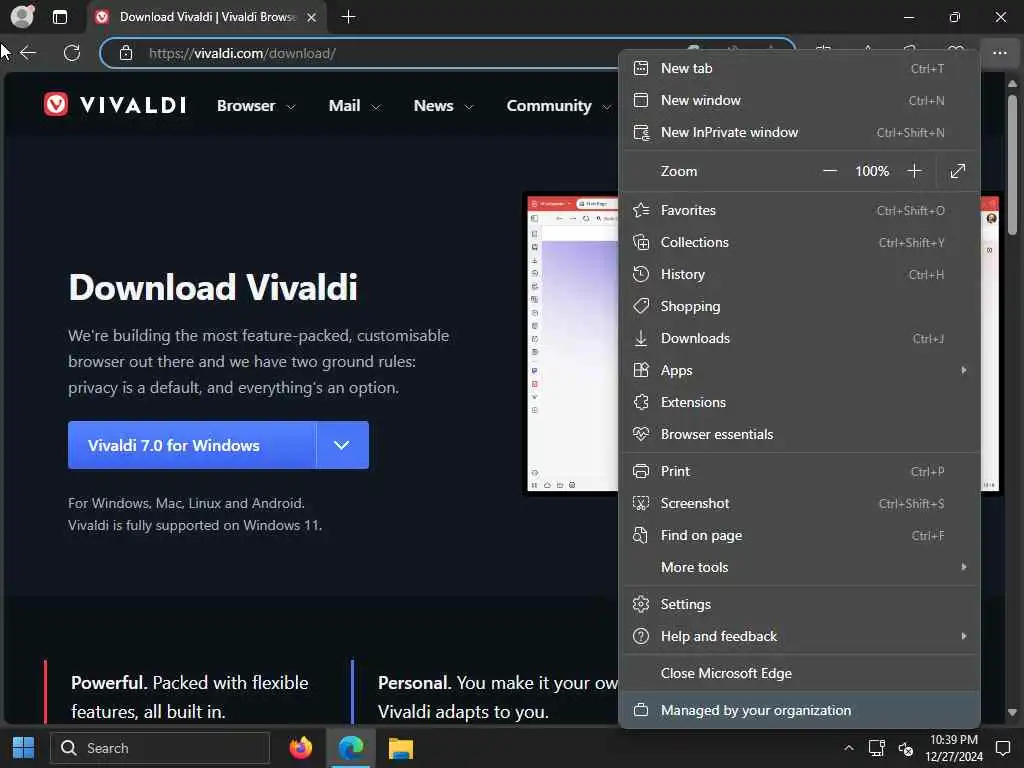This screenshot has width=1024, height=768.
Task: Download Vivaldi 7.0 for Windows
Action: pos(192,445)
